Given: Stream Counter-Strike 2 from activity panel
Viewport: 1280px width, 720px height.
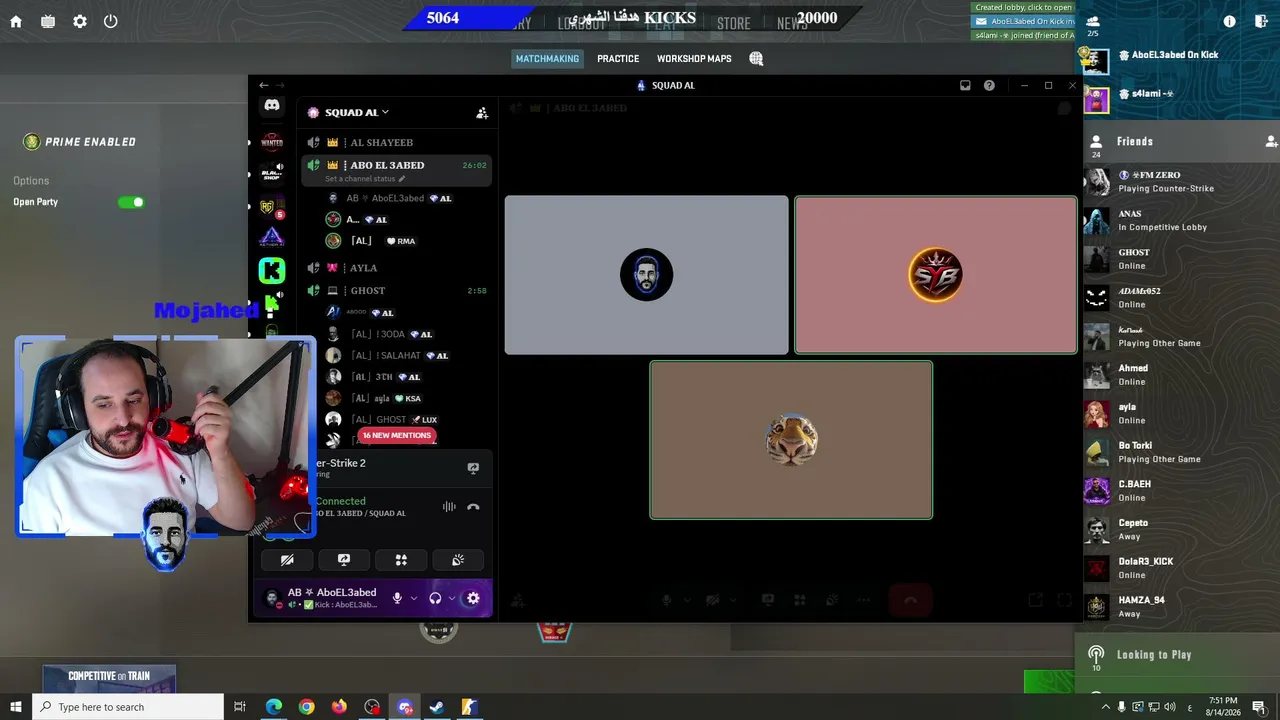Looking at the screenshot, I should coord(473,467).
